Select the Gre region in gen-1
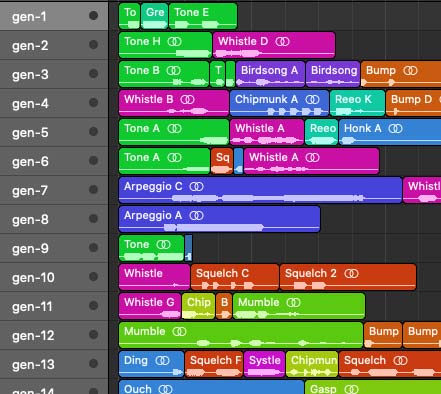 pos(154,16)
